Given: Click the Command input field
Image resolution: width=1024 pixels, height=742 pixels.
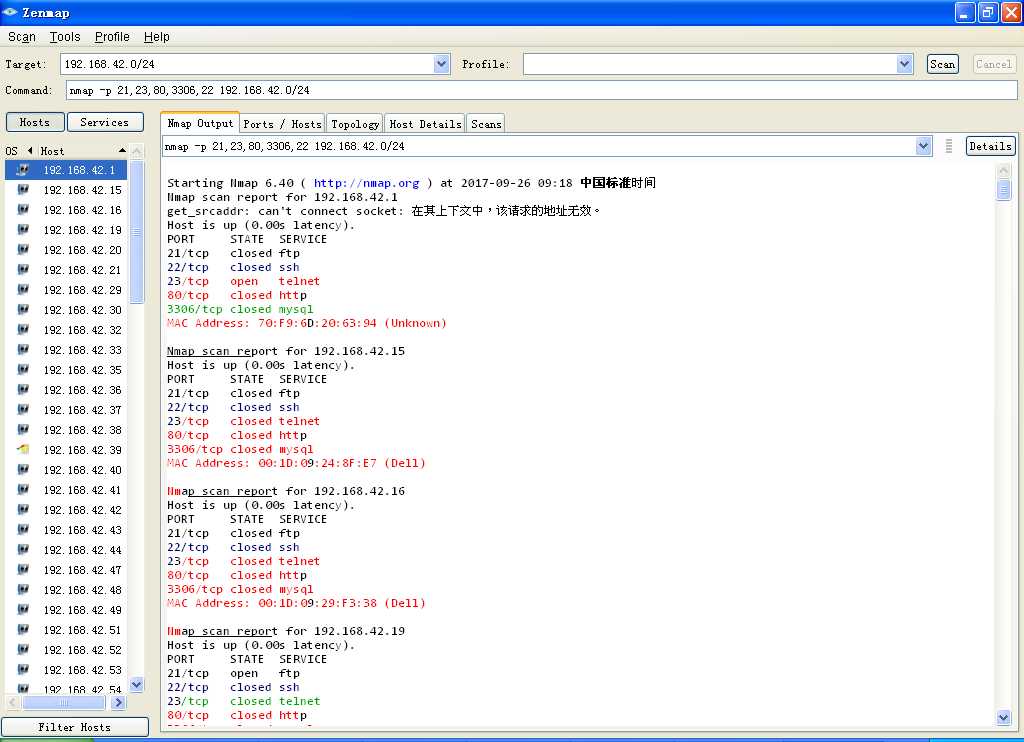Looking at the screenshot, I should [x=541, y=90].
